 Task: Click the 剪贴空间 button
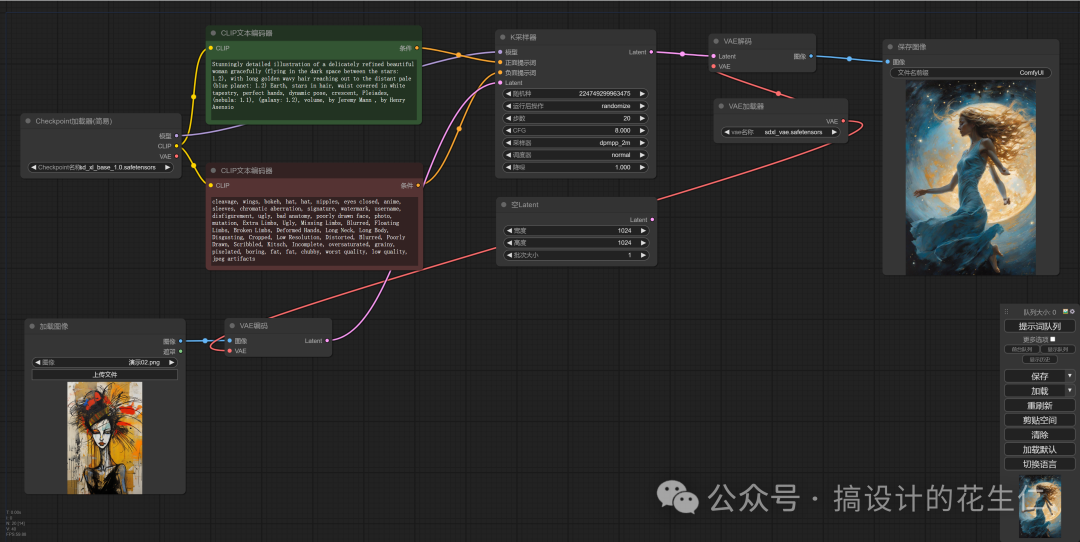pos(1039,420)
